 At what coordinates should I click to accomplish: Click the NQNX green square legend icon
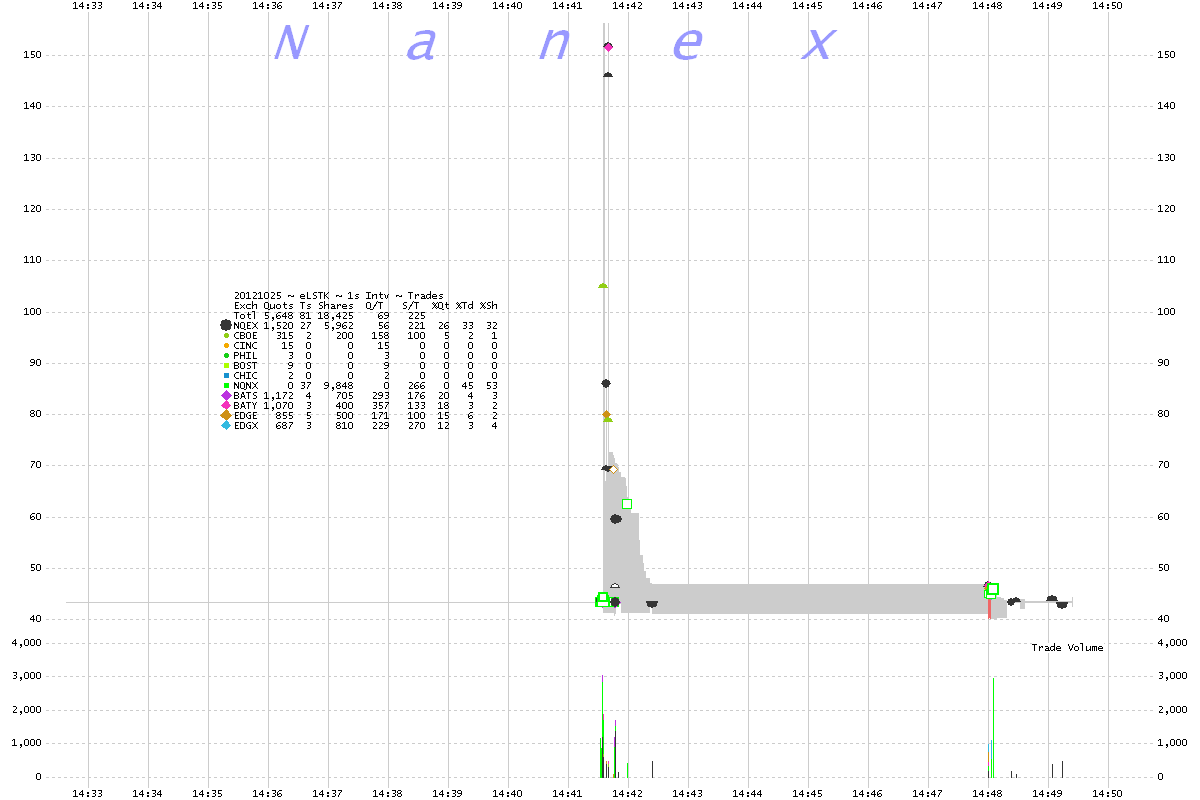[226, 385]
